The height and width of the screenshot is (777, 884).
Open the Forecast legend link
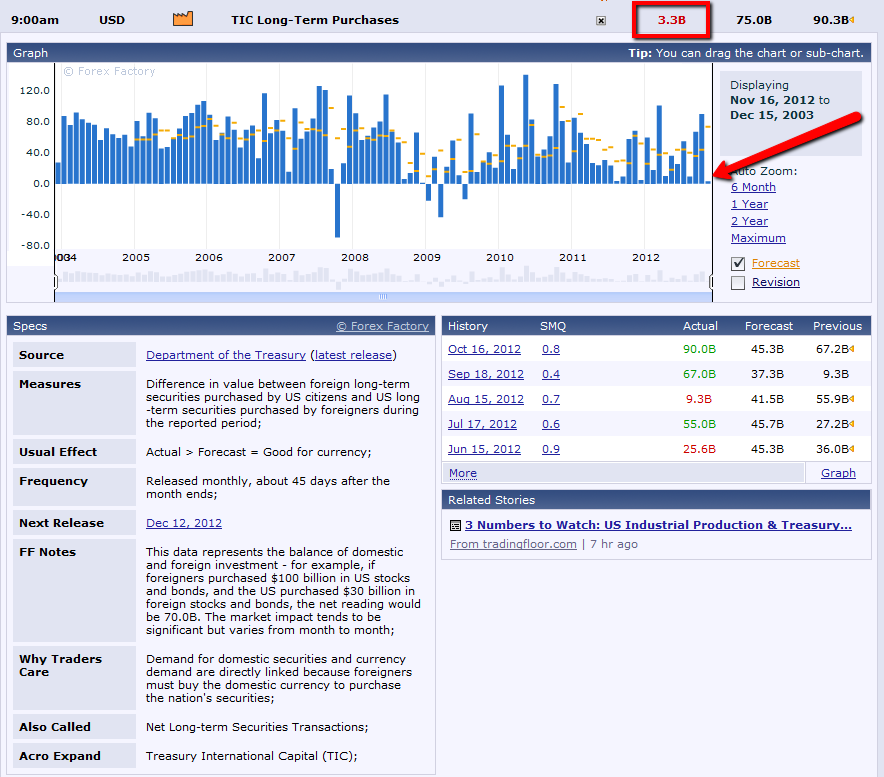tap(776, 263)
